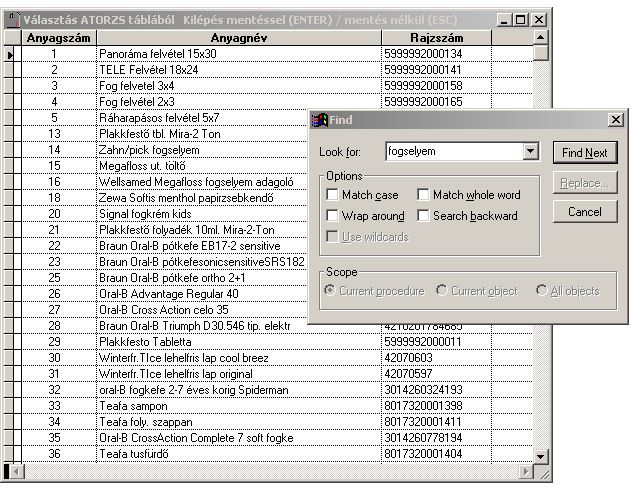The image size is (632, 487).
Task: Click Oral-B Cross Action celo 35
Action: coord(202,310)
